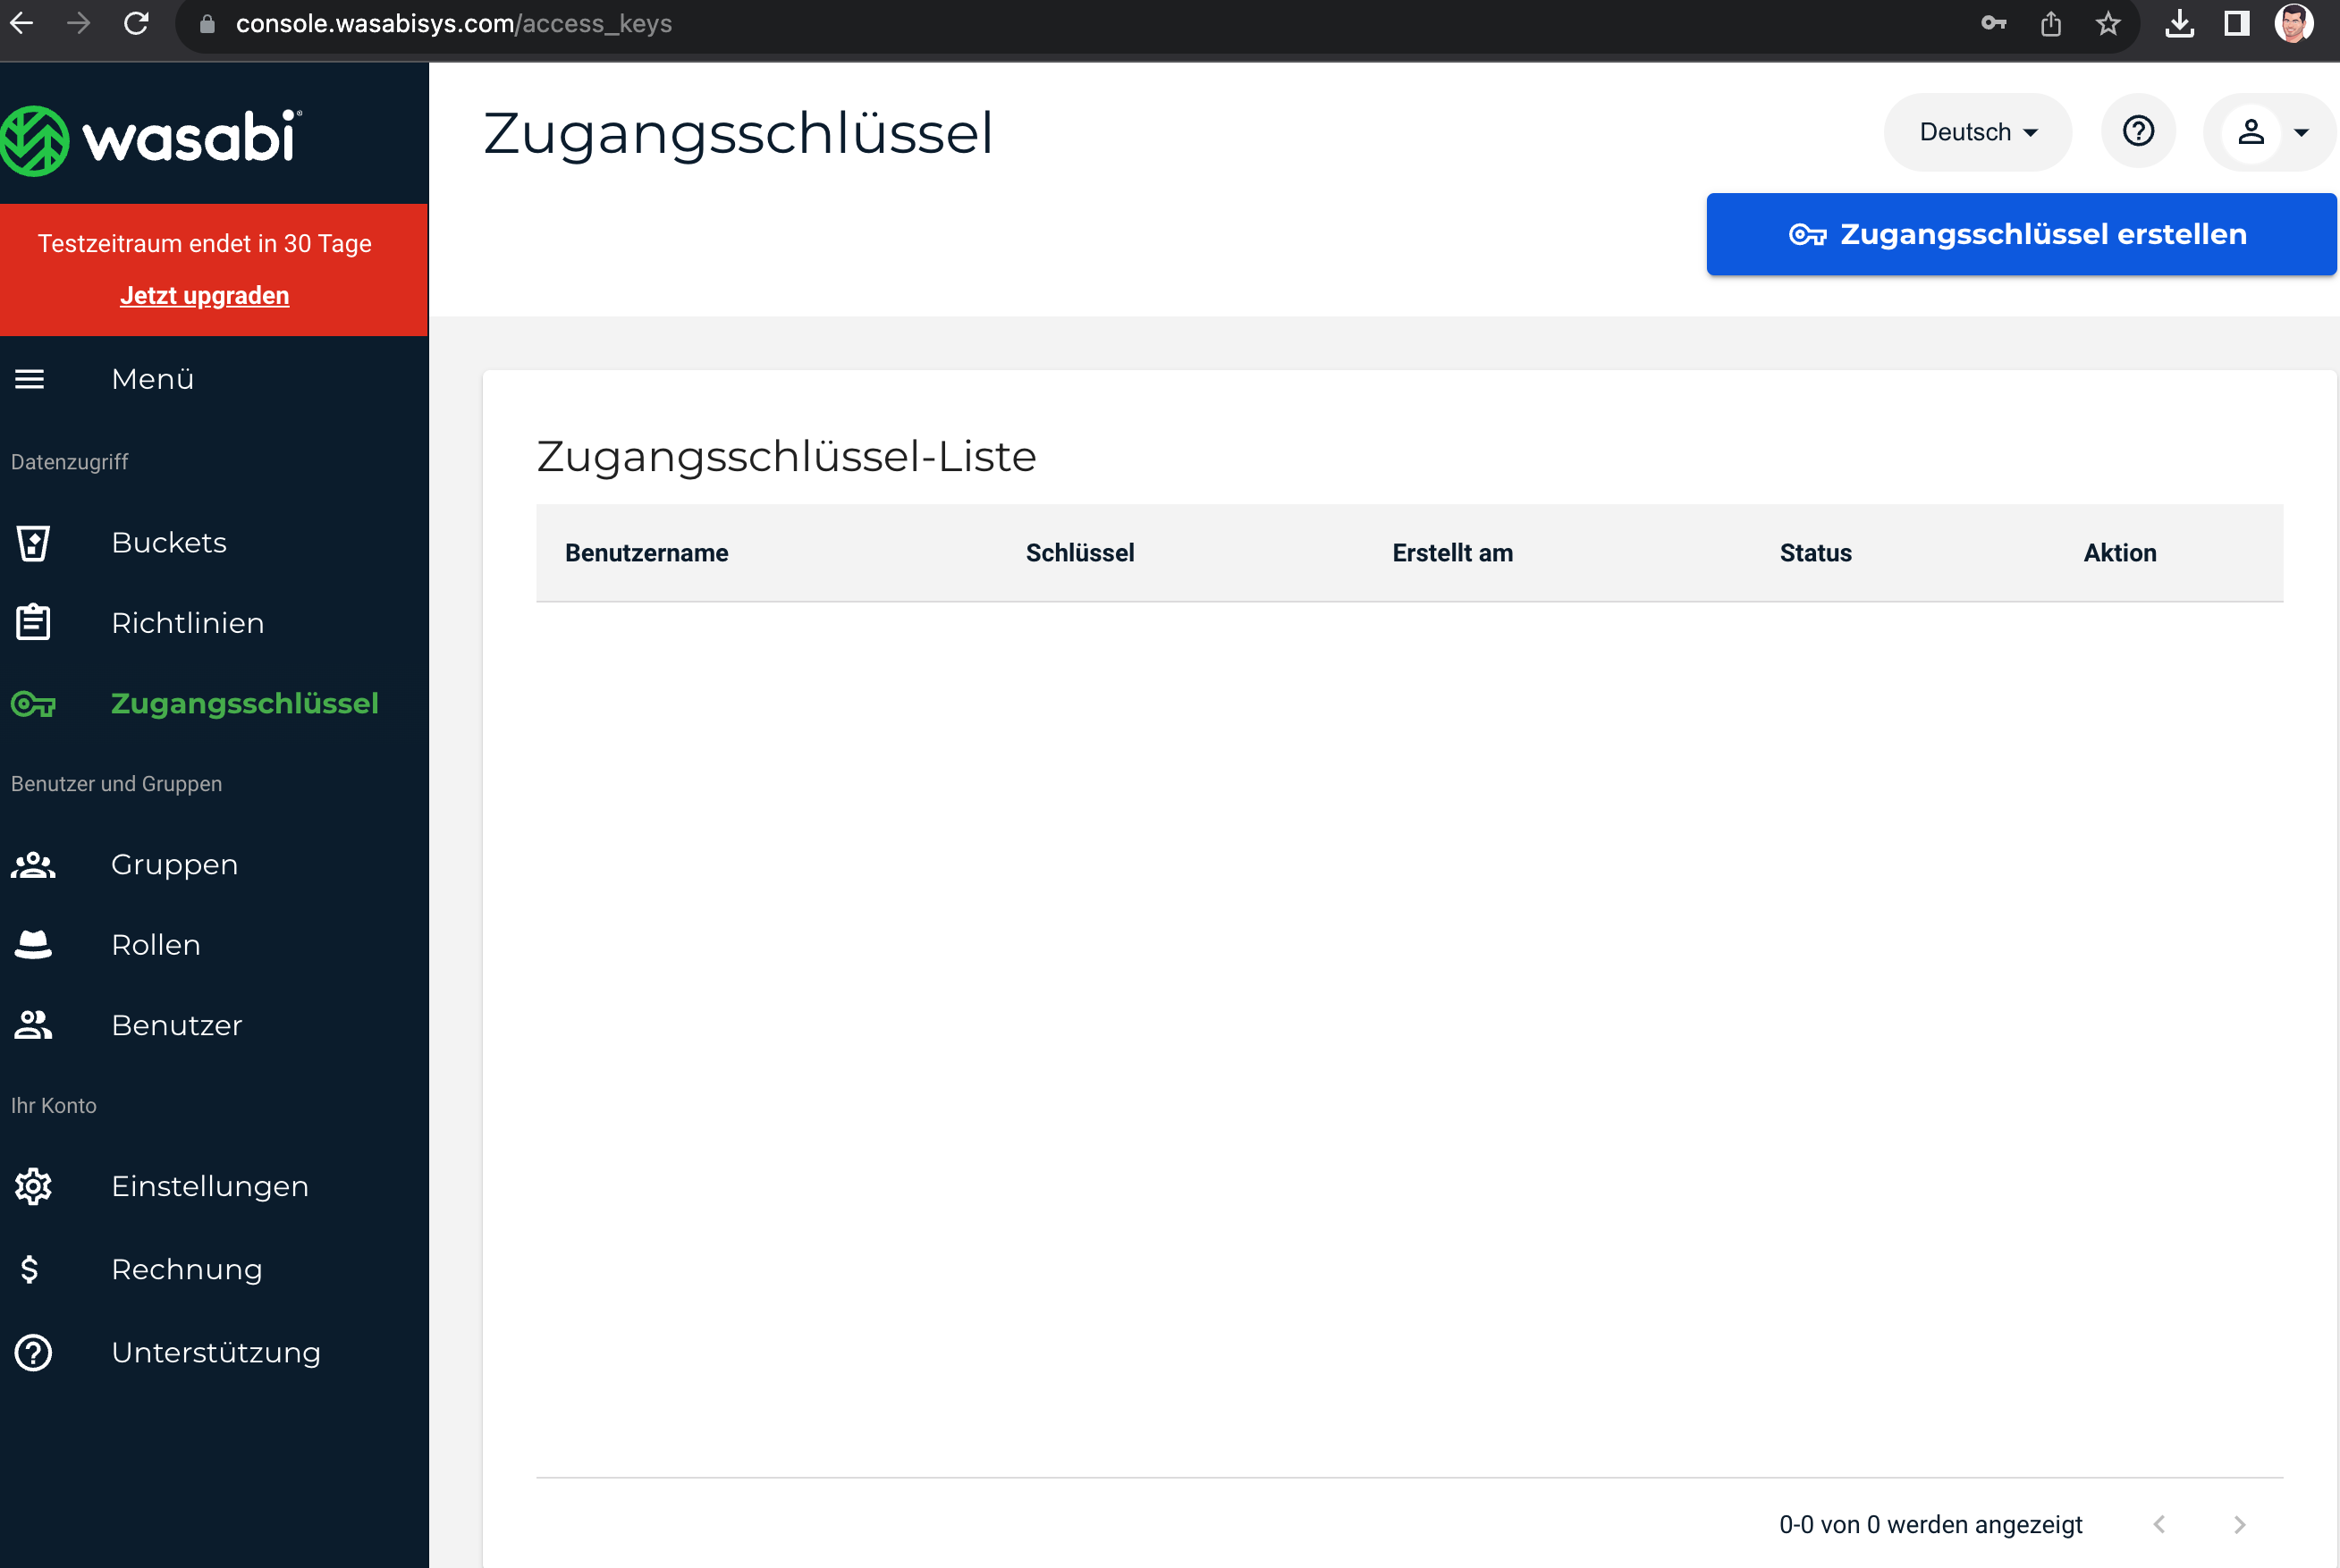Open the browser downloads icon

tap(2179, 23)
